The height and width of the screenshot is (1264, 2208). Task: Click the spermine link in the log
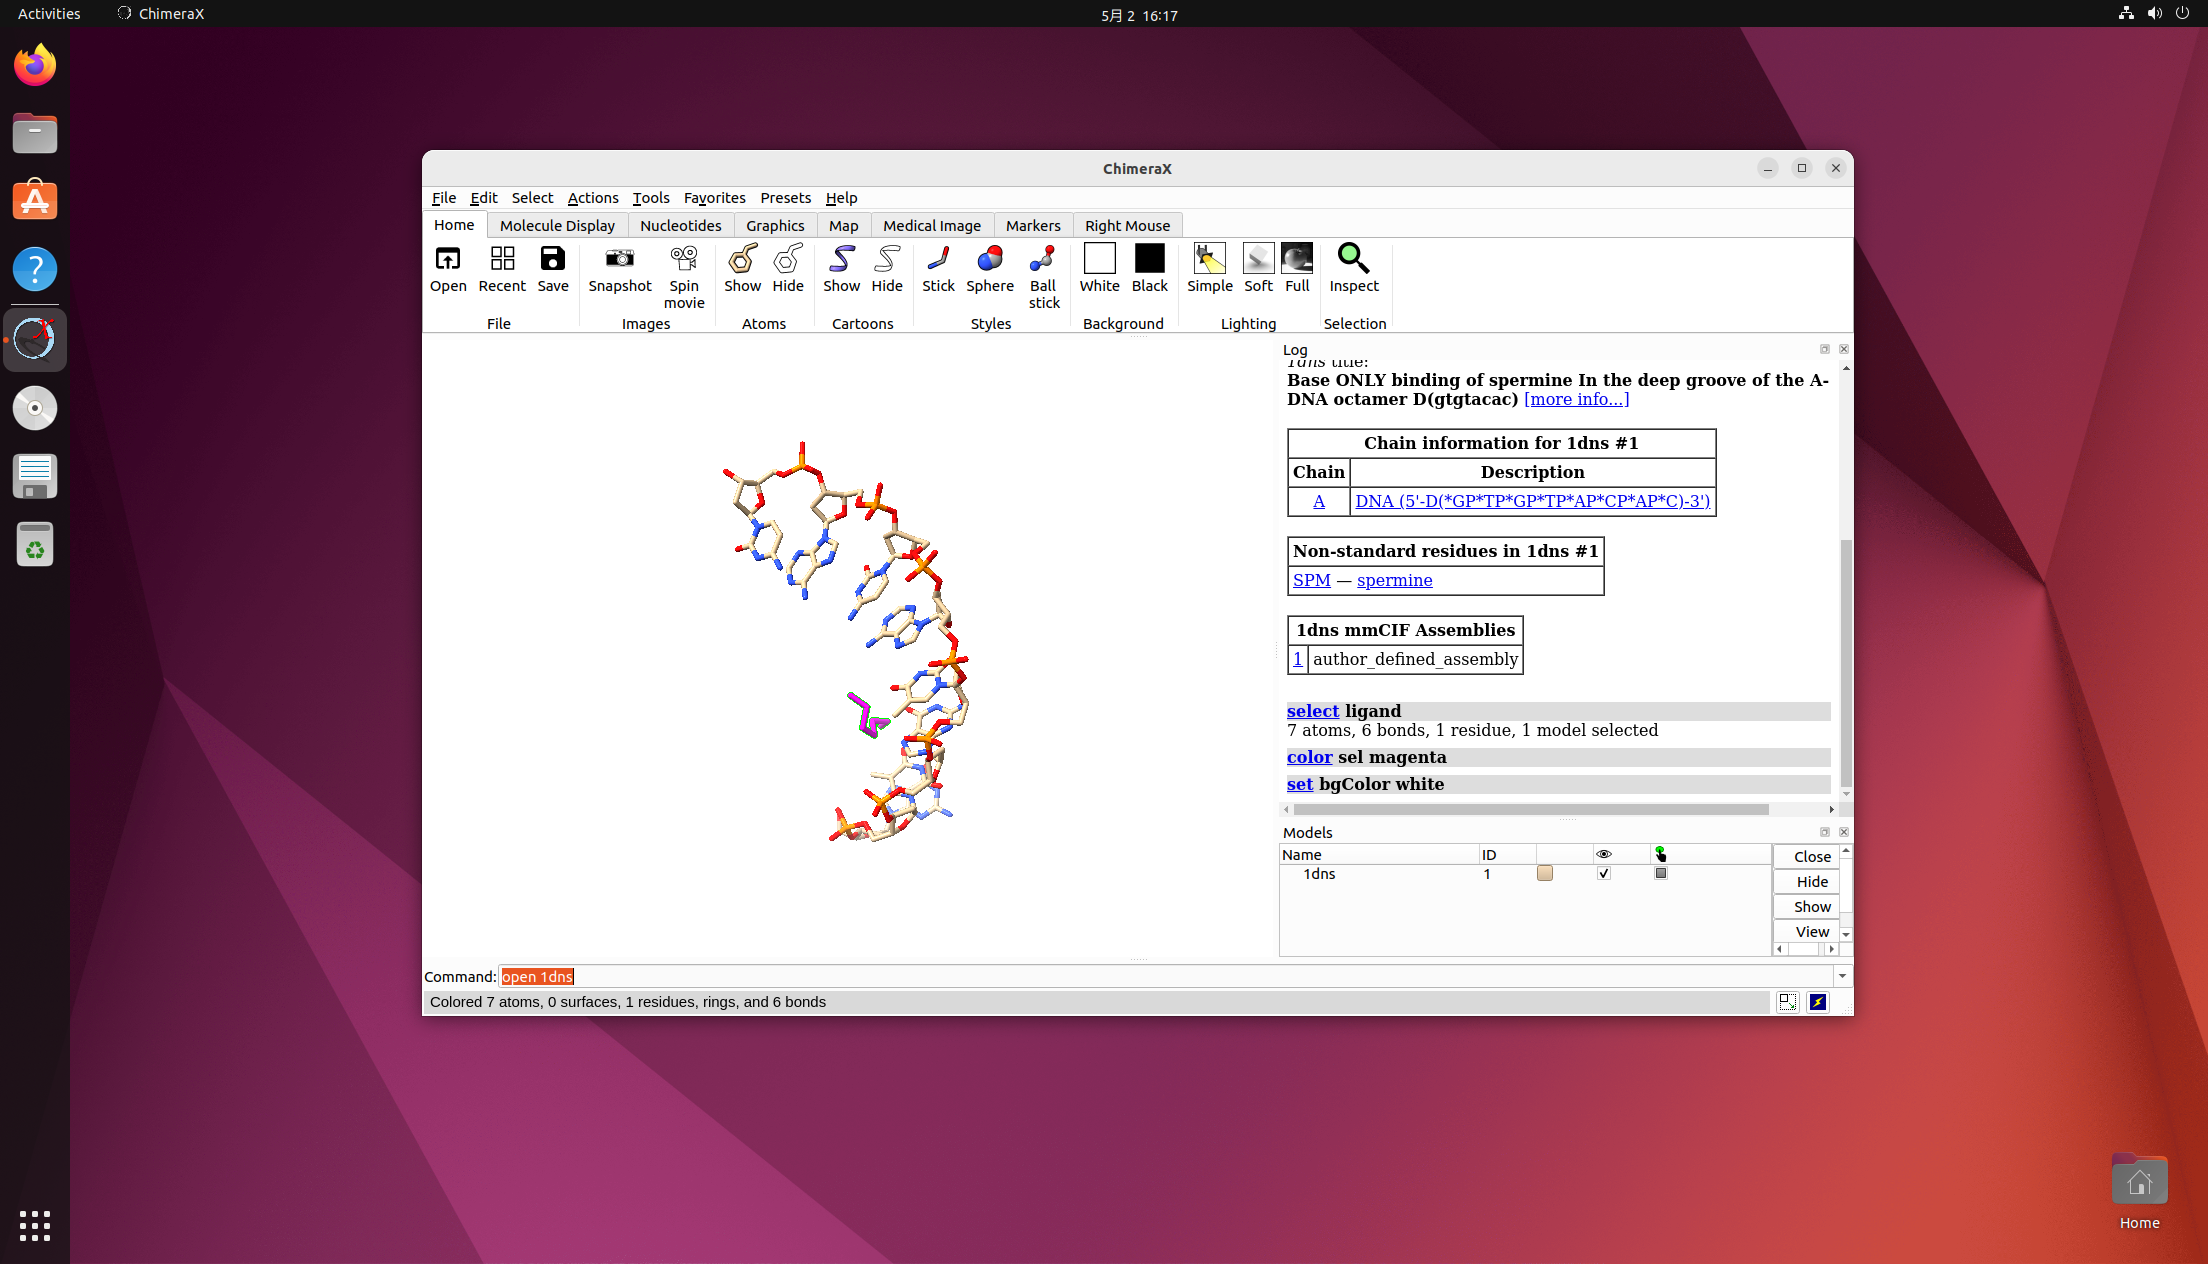pyautogui.click(x=1394, y=580)
